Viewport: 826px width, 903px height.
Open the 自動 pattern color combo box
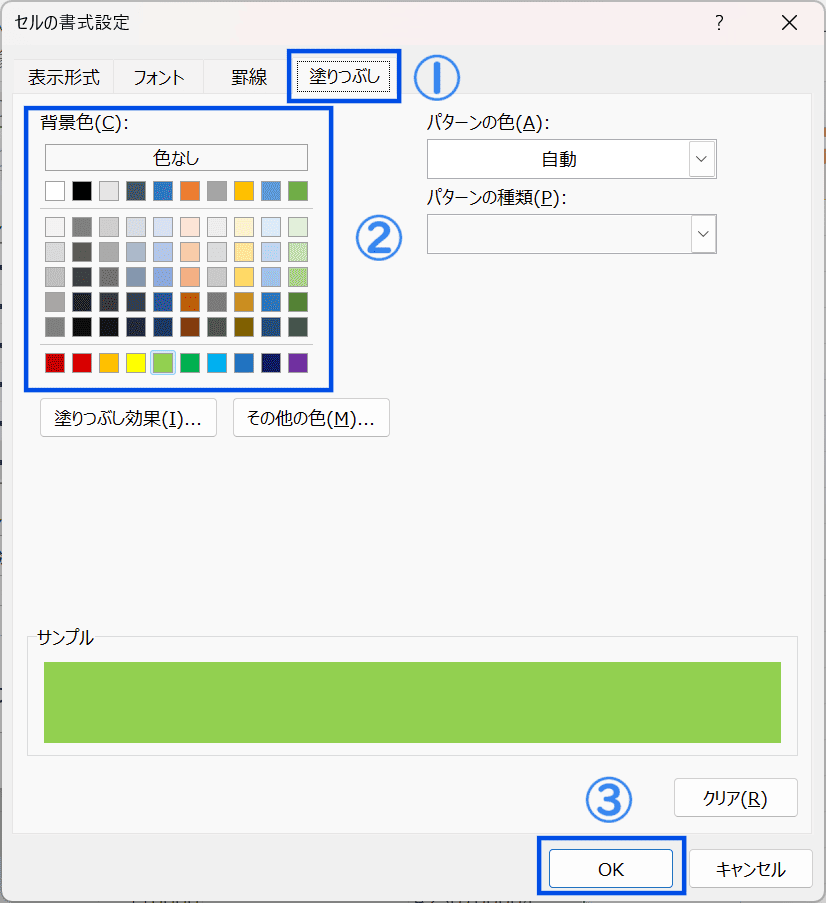(x=571, y=159)
